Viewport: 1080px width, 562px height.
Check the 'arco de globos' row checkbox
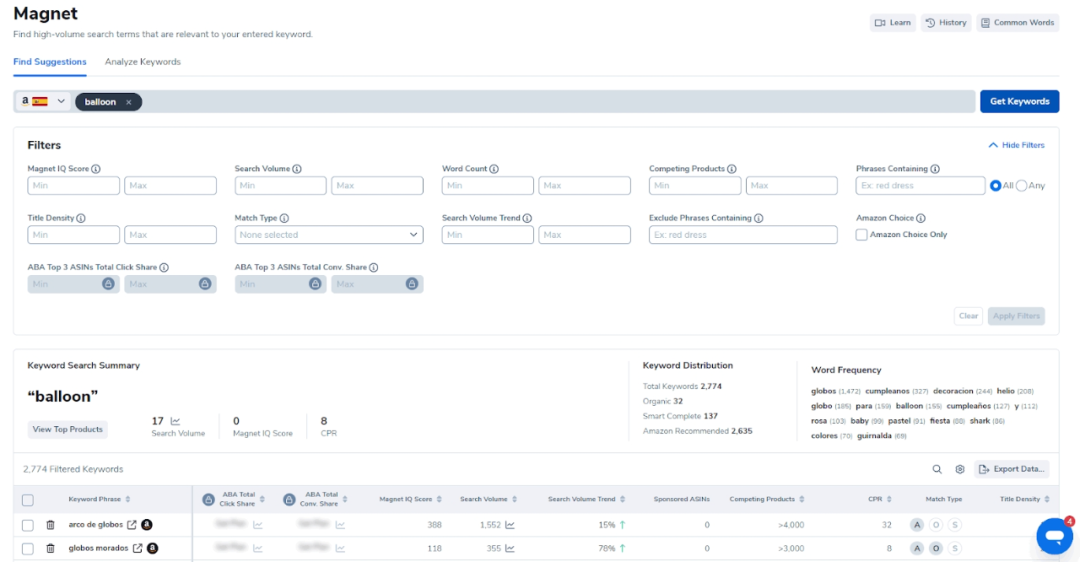point(27,524)
